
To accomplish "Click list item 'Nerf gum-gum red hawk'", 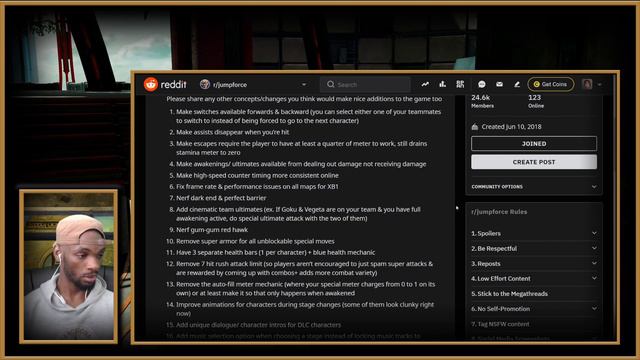I will pos(212,230).
